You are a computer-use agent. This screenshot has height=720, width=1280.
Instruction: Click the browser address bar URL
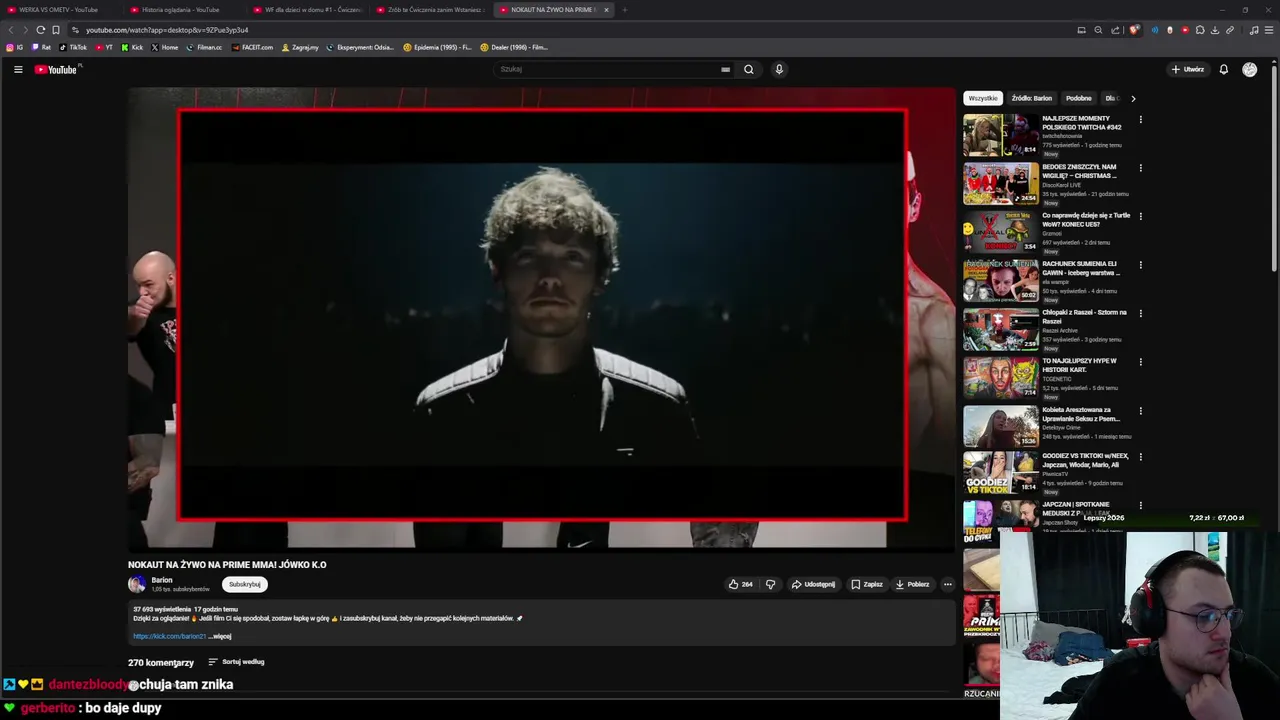167,30
